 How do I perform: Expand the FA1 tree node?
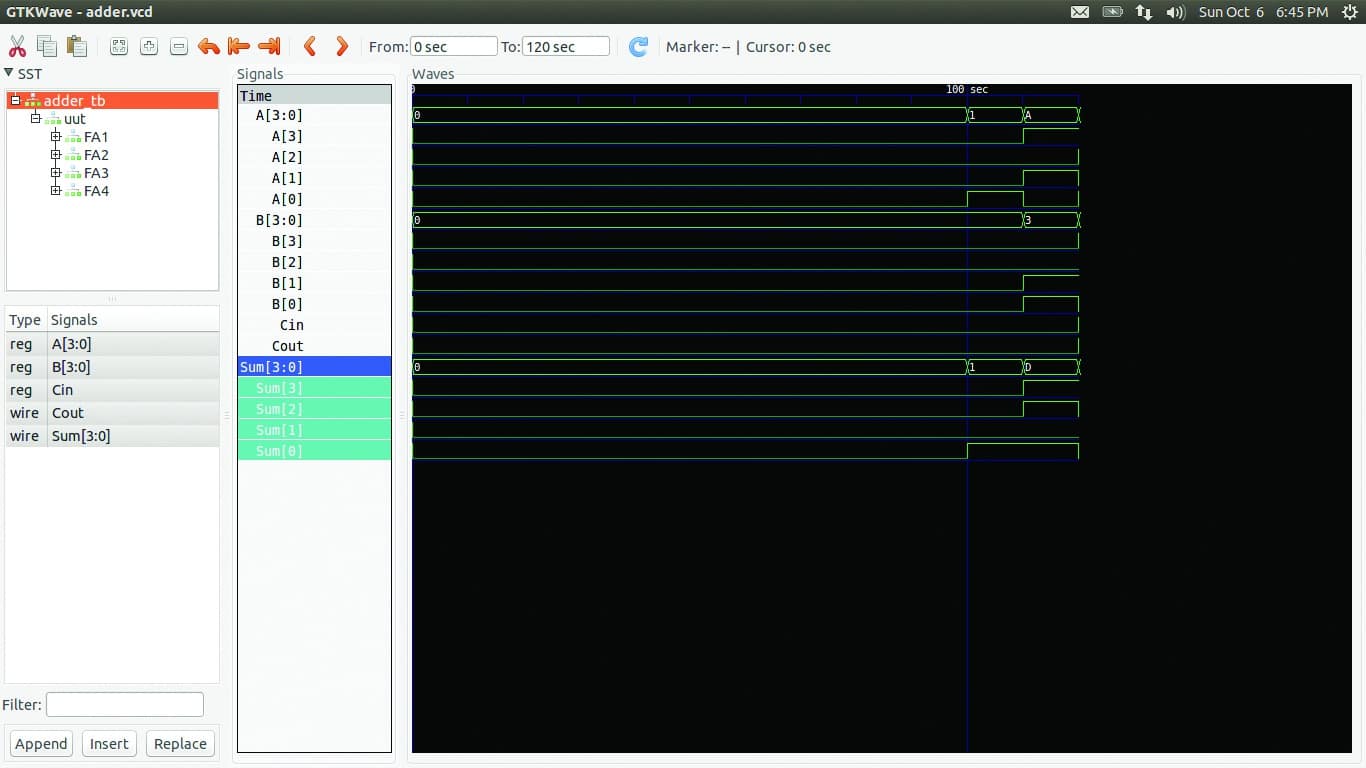pyautogui.click(x=56, y=137)
